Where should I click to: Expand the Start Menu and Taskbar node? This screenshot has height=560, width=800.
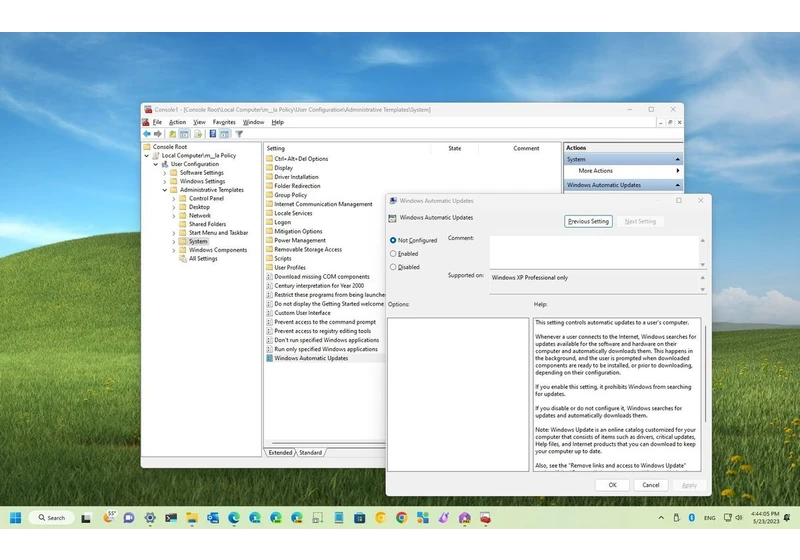(x=173, y=233)
